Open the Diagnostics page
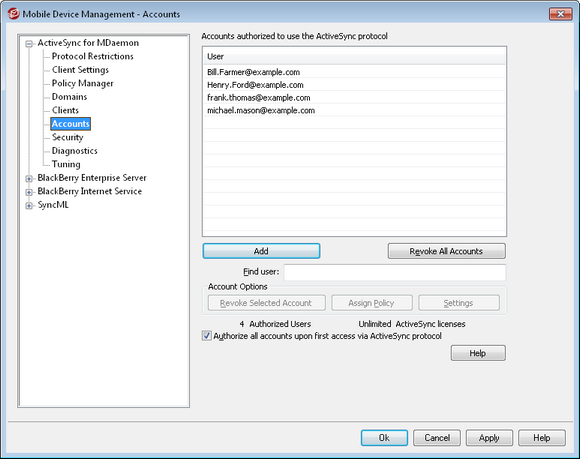The image size is (580, 459). pos(75,151)
